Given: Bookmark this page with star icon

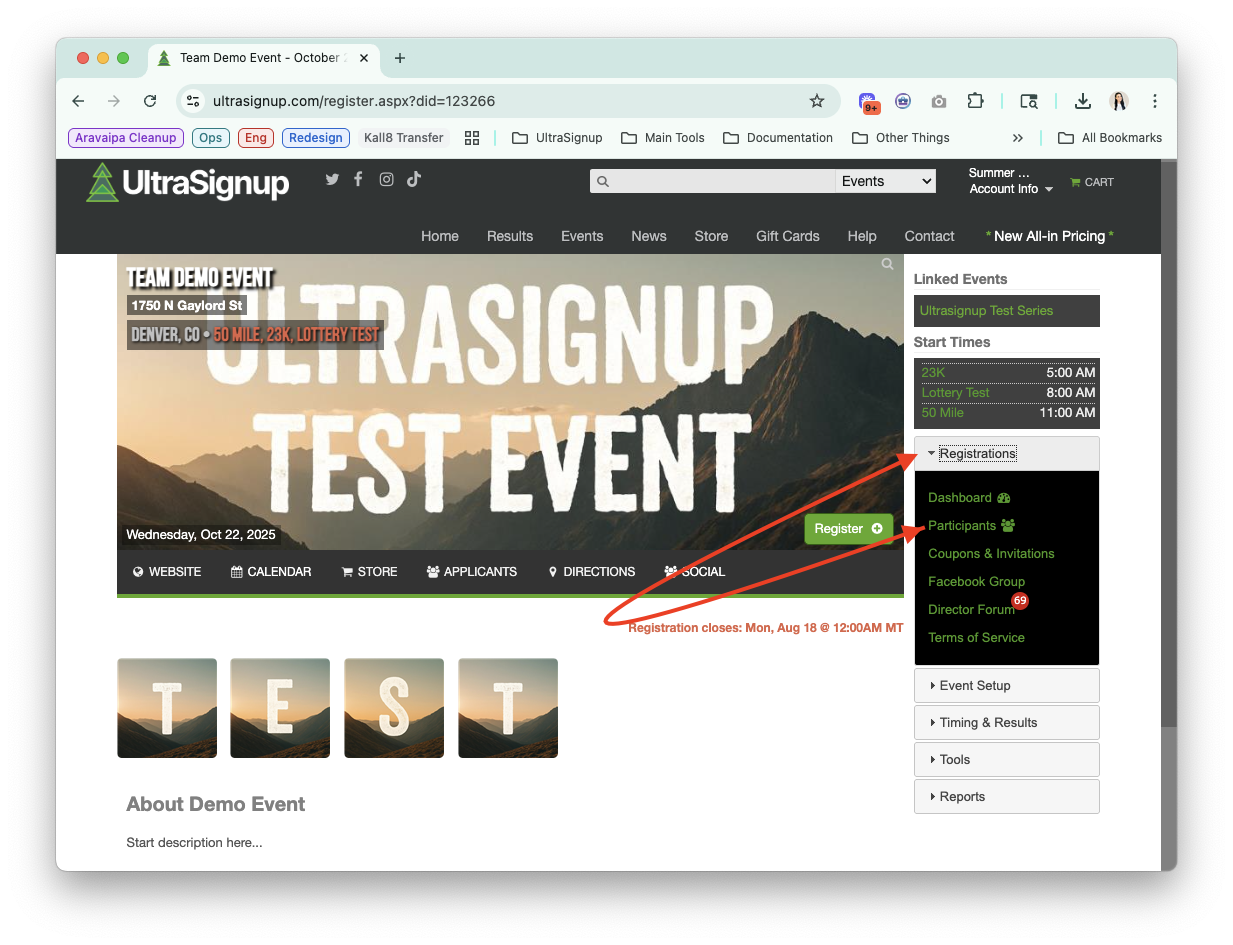Looking at the screenshot, I should (817, 101).
